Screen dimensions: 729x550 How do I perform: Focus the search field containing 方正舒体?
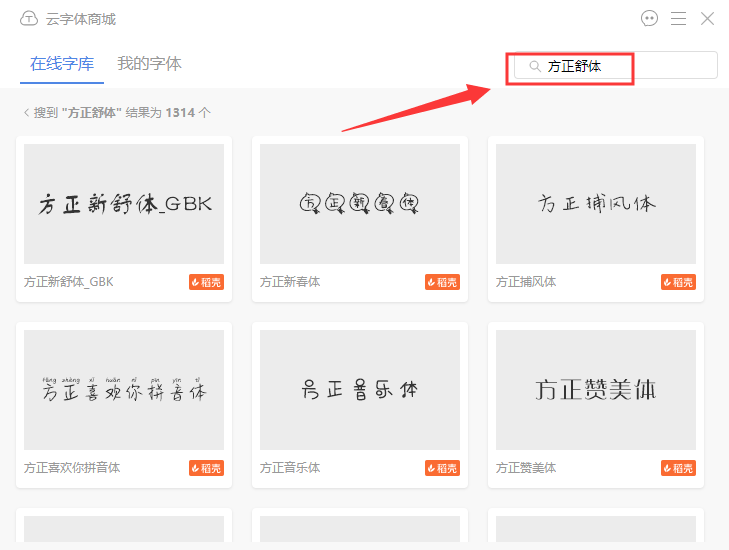pyautogui.click(x=616, y=65)
